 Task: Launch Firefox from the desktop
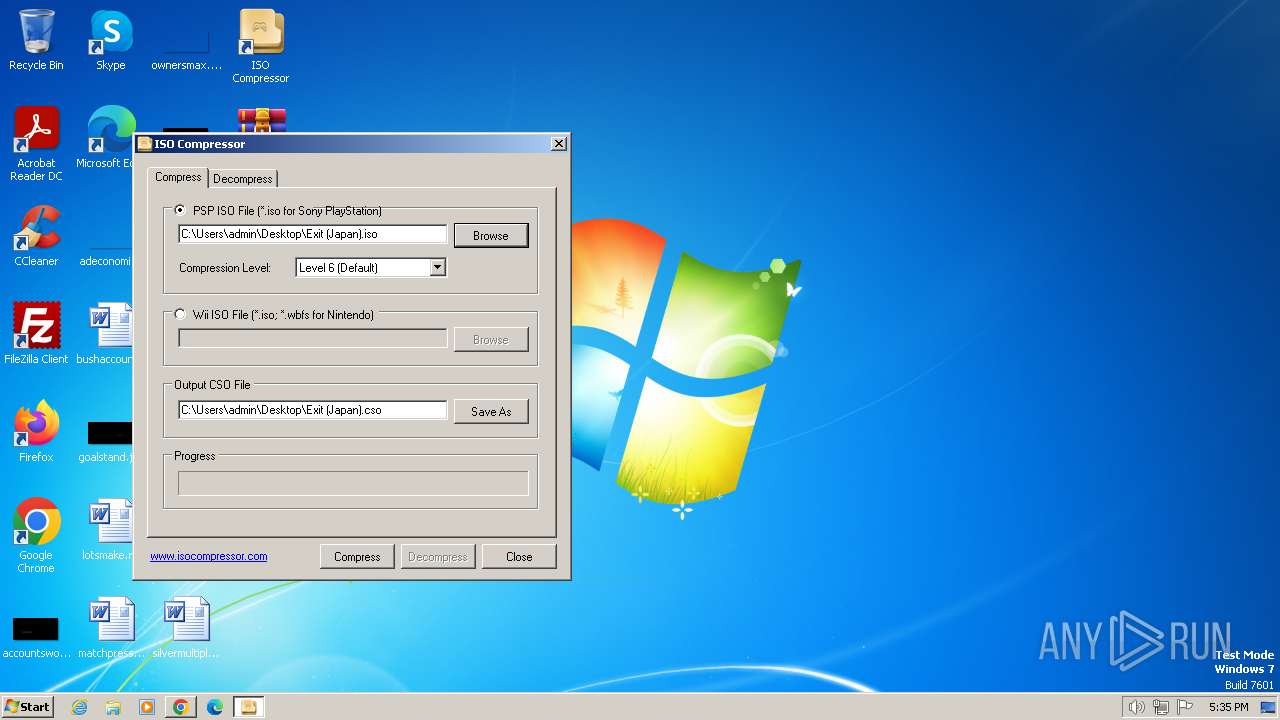(36, 432)
